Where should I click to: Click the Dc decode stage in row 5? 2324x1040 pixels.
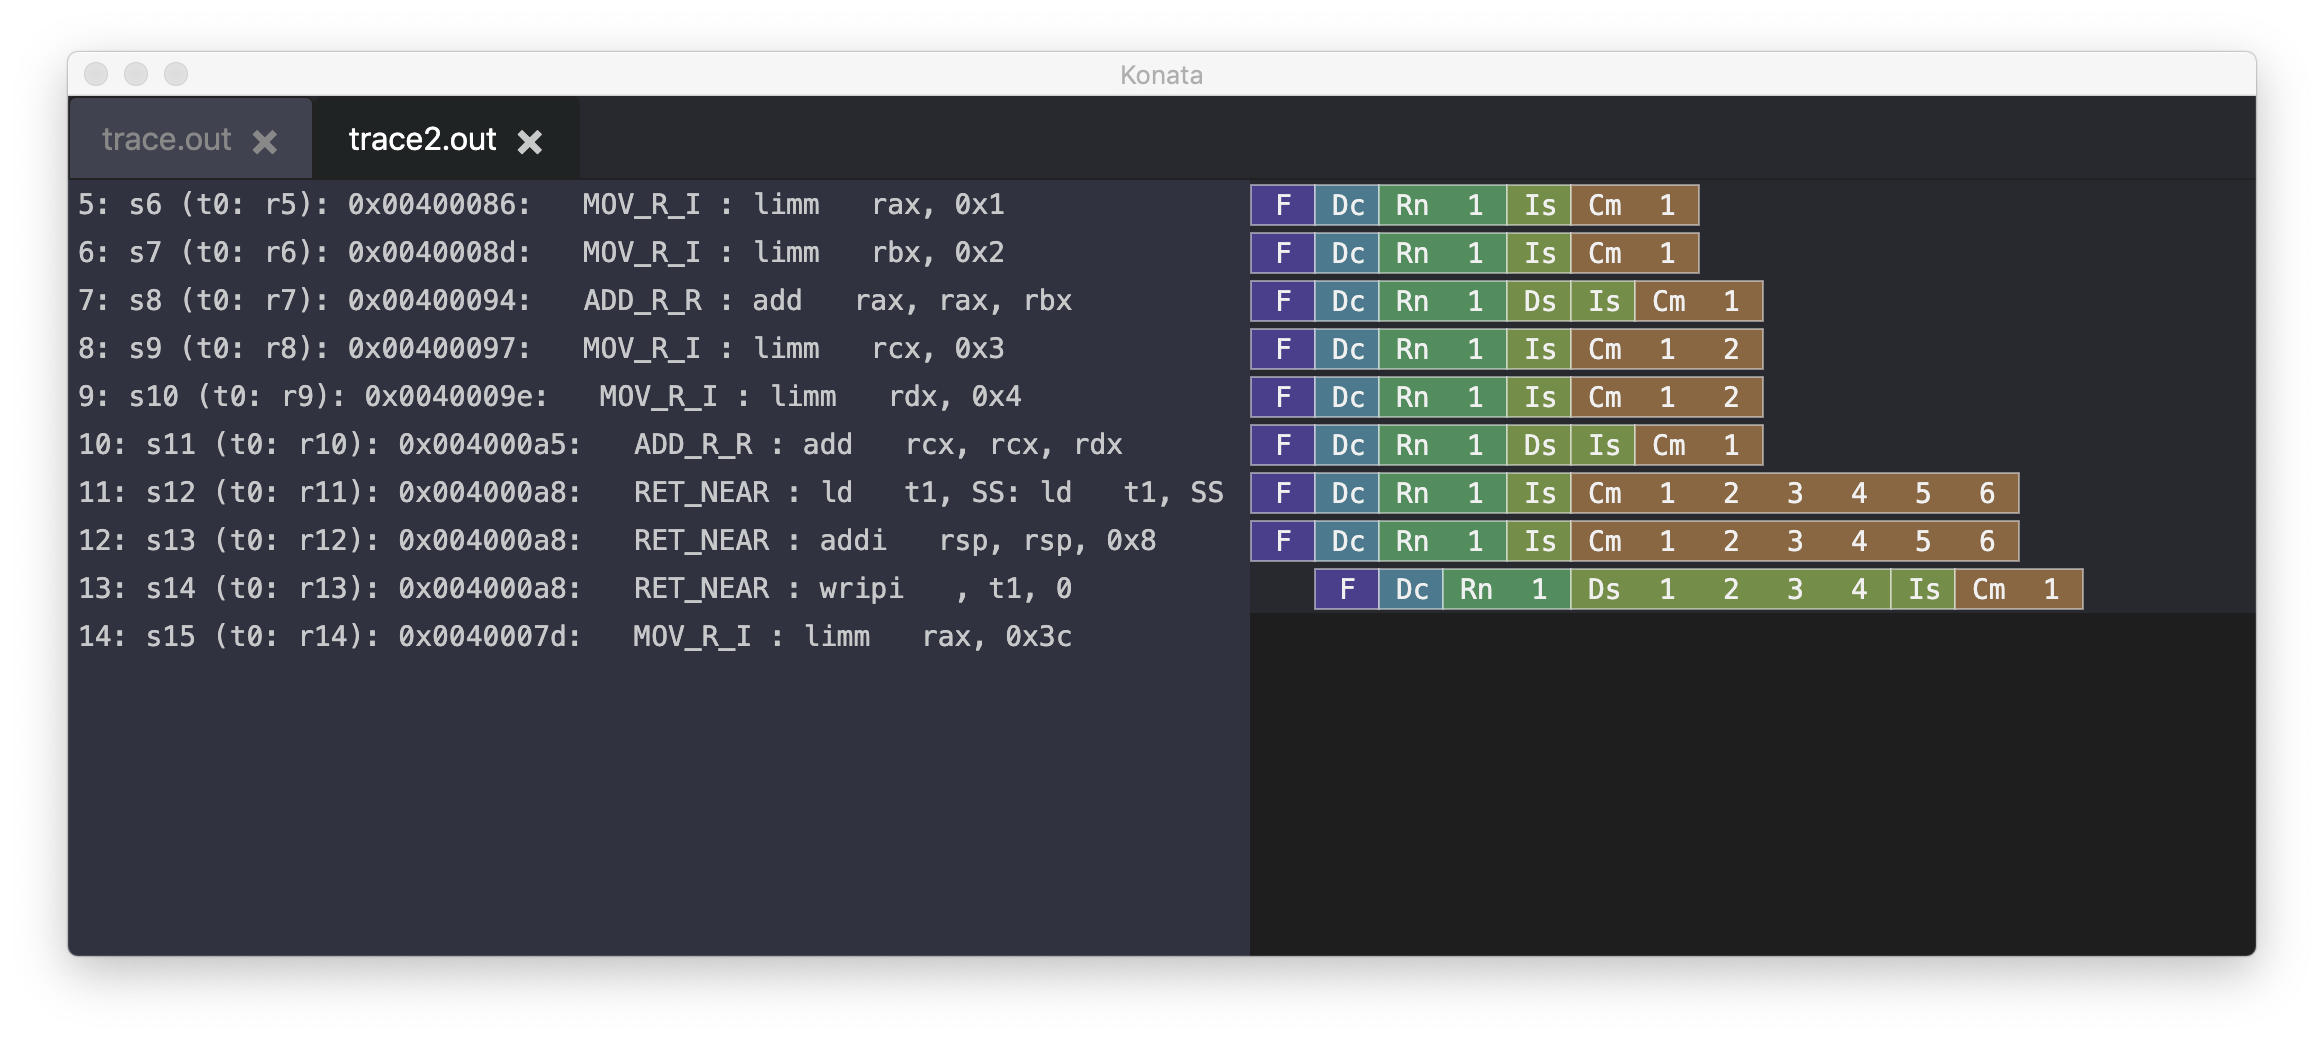pyautogui.click(x=1347, y=206)
